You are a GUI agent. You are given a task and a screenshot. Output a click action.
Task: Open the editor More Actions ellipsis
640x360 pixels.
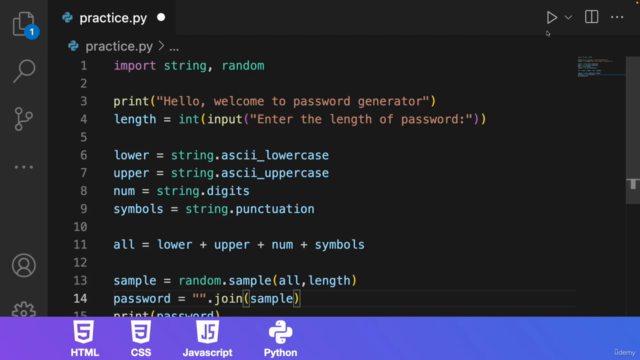[x=617, y=17]
